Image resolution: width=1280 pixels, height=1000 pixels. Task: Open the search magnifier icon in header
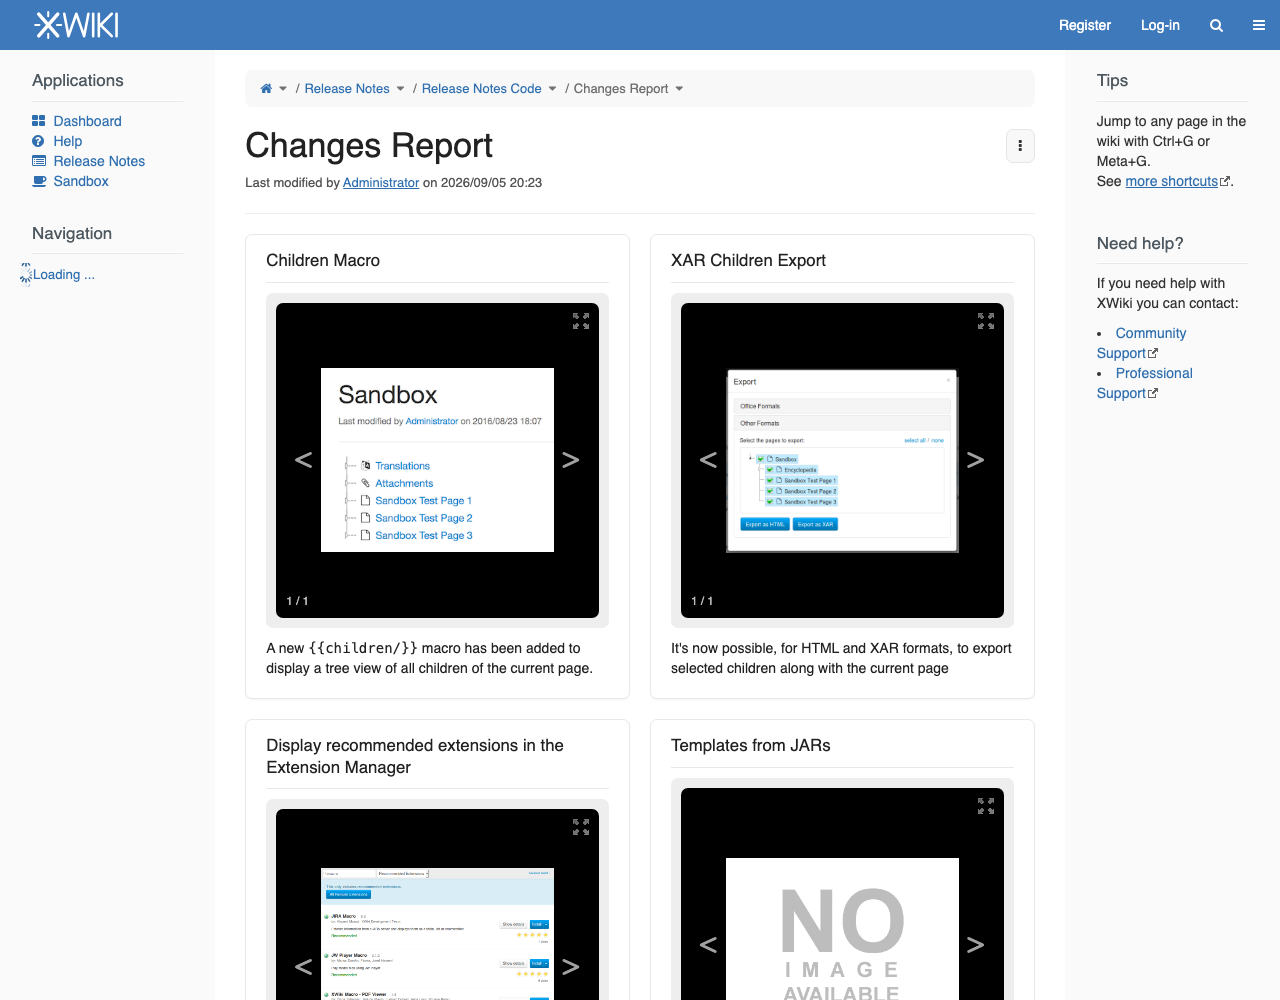(x=1216, y=25)
